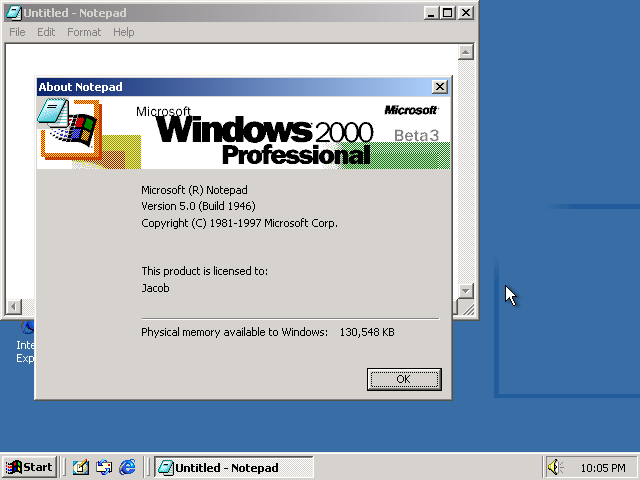Click 'Microsoft (R) Notepad' text line
This screenshot has height=480, width=640.
pos(194,190)
